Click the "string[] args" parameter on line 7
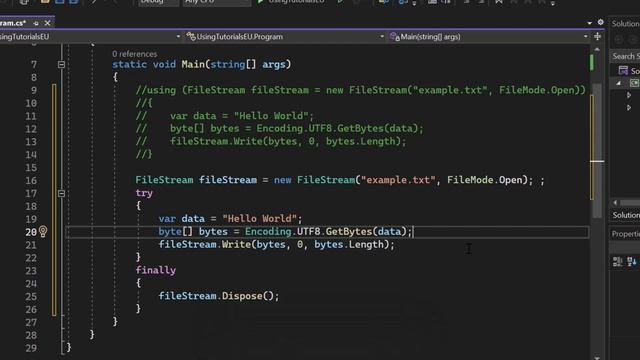 (x=248, y=64)
